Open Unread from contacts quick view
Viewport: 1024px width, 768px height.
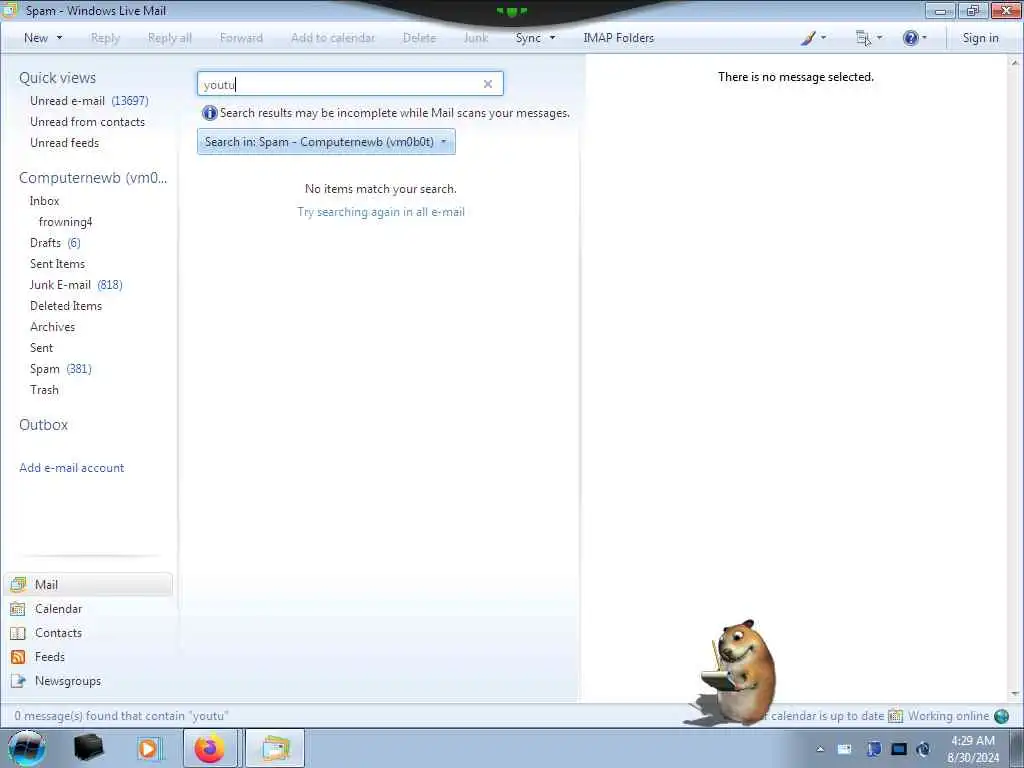88,121
